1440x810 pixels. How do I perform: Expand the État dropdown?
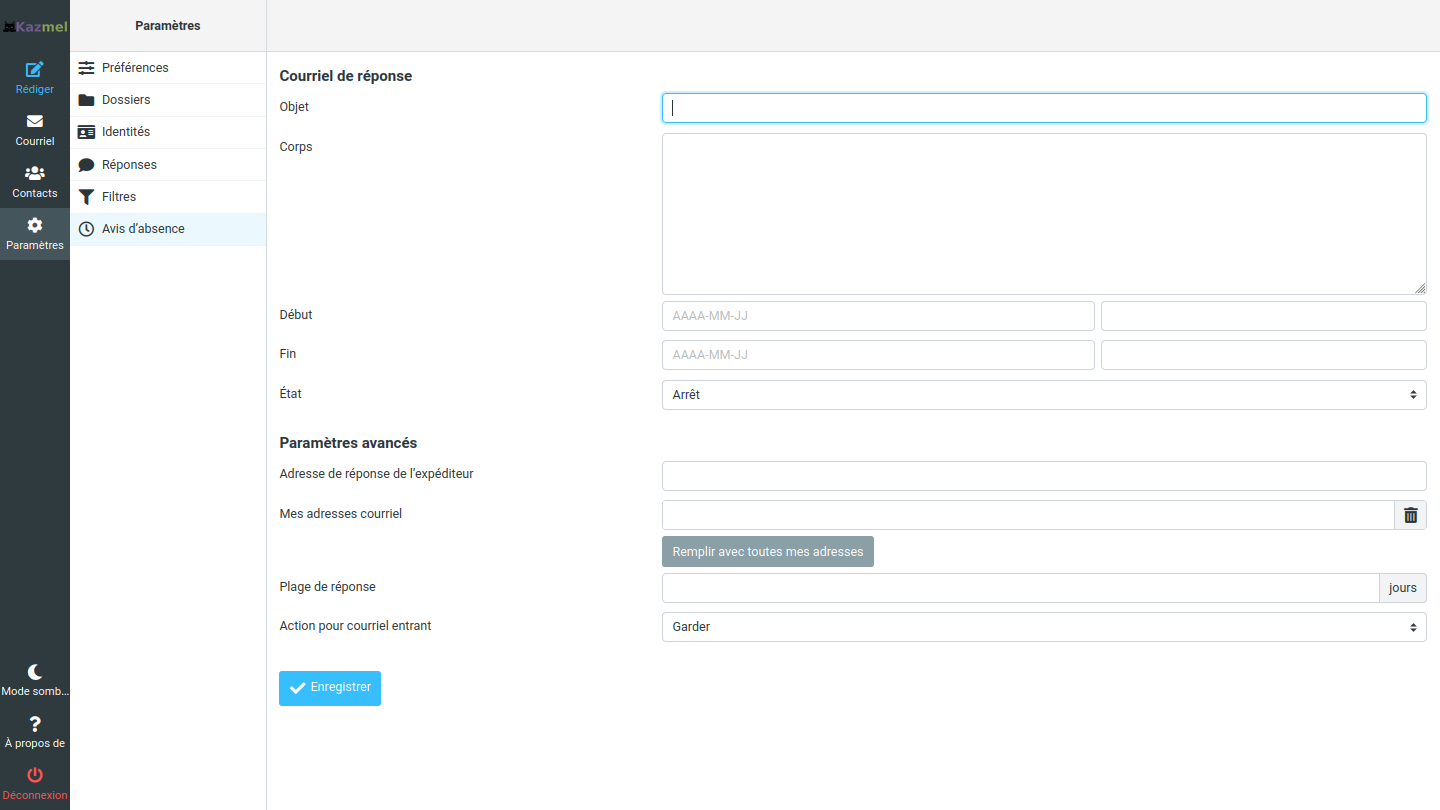coord(1043,395)
